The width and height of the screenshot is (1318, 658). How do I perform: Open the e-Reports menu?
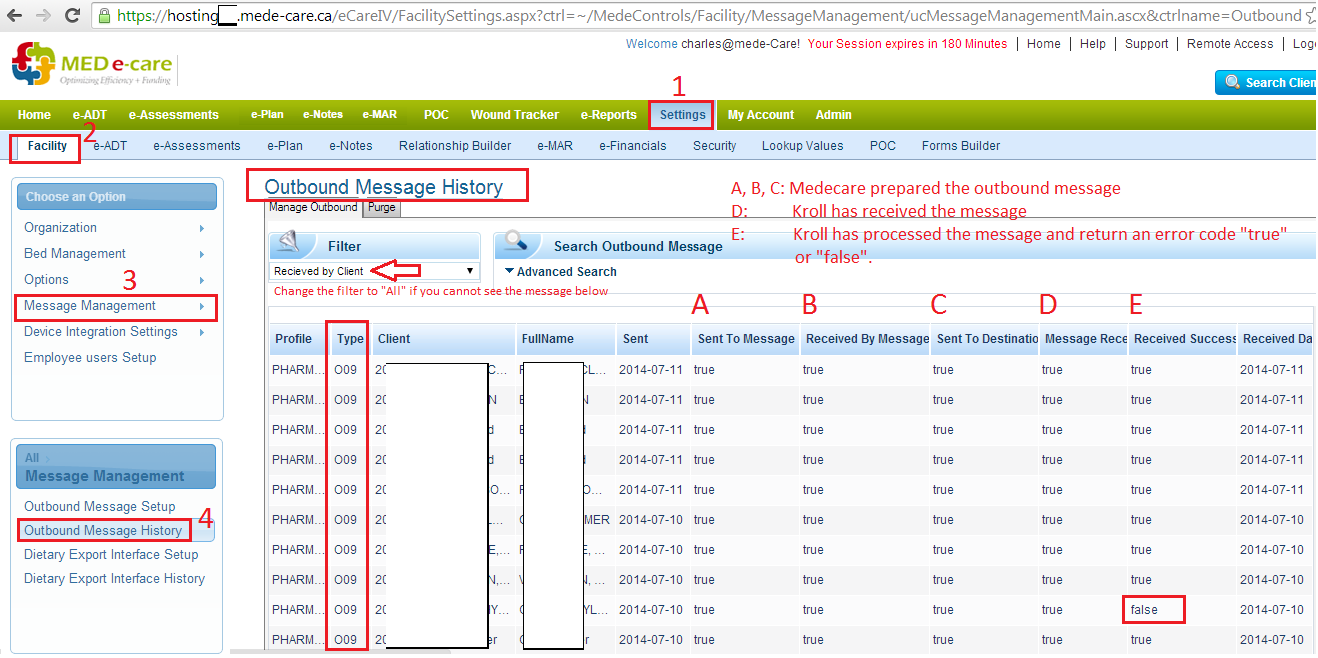[x=608, y=115]
